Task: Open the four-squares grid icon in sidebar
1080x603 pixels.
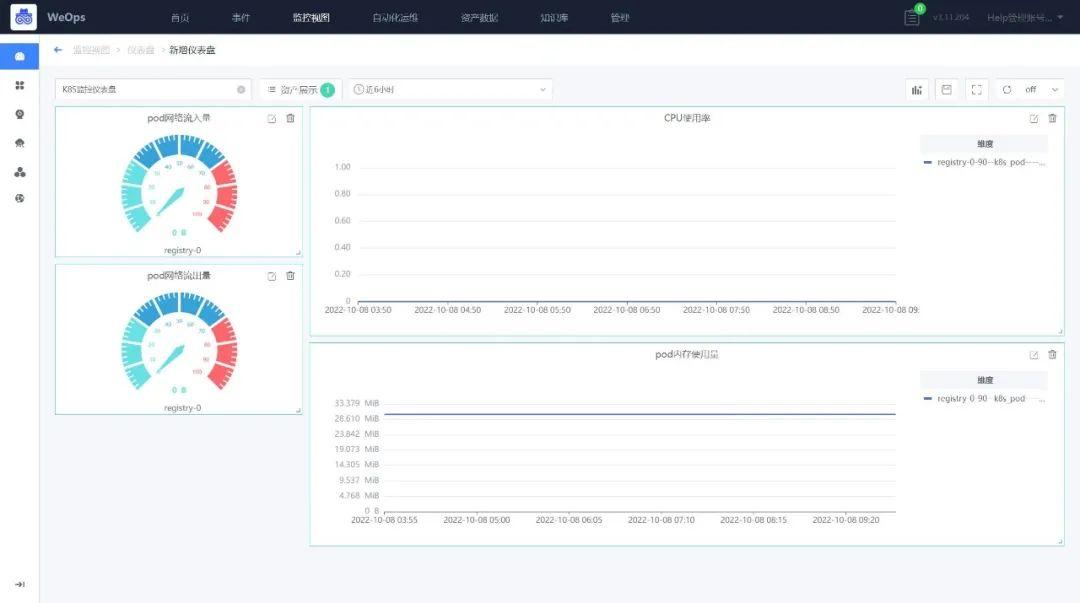Action: click(19, 85)
